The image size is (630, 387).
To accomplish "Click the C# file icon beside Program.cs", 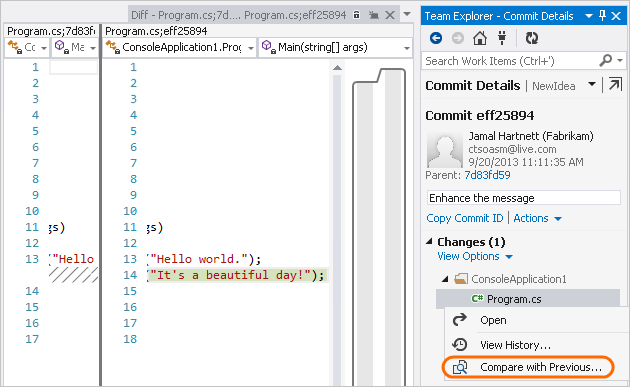I will tap(477, 299).
